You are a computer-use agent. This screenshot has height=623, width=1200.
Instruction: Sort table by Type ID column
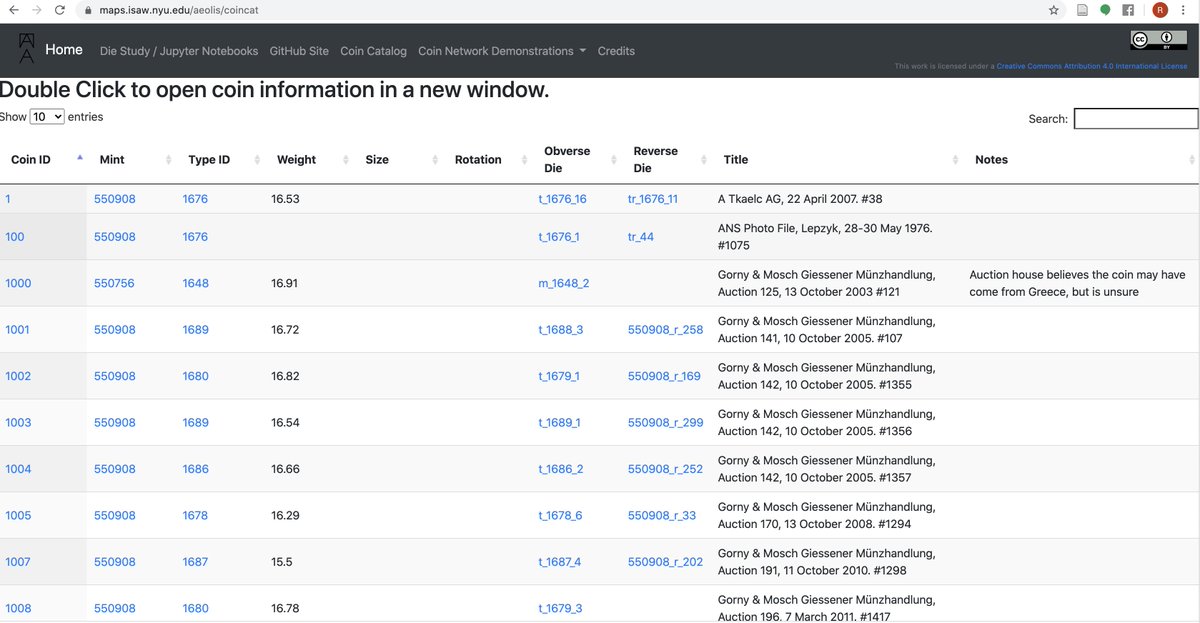pos(221,160)
